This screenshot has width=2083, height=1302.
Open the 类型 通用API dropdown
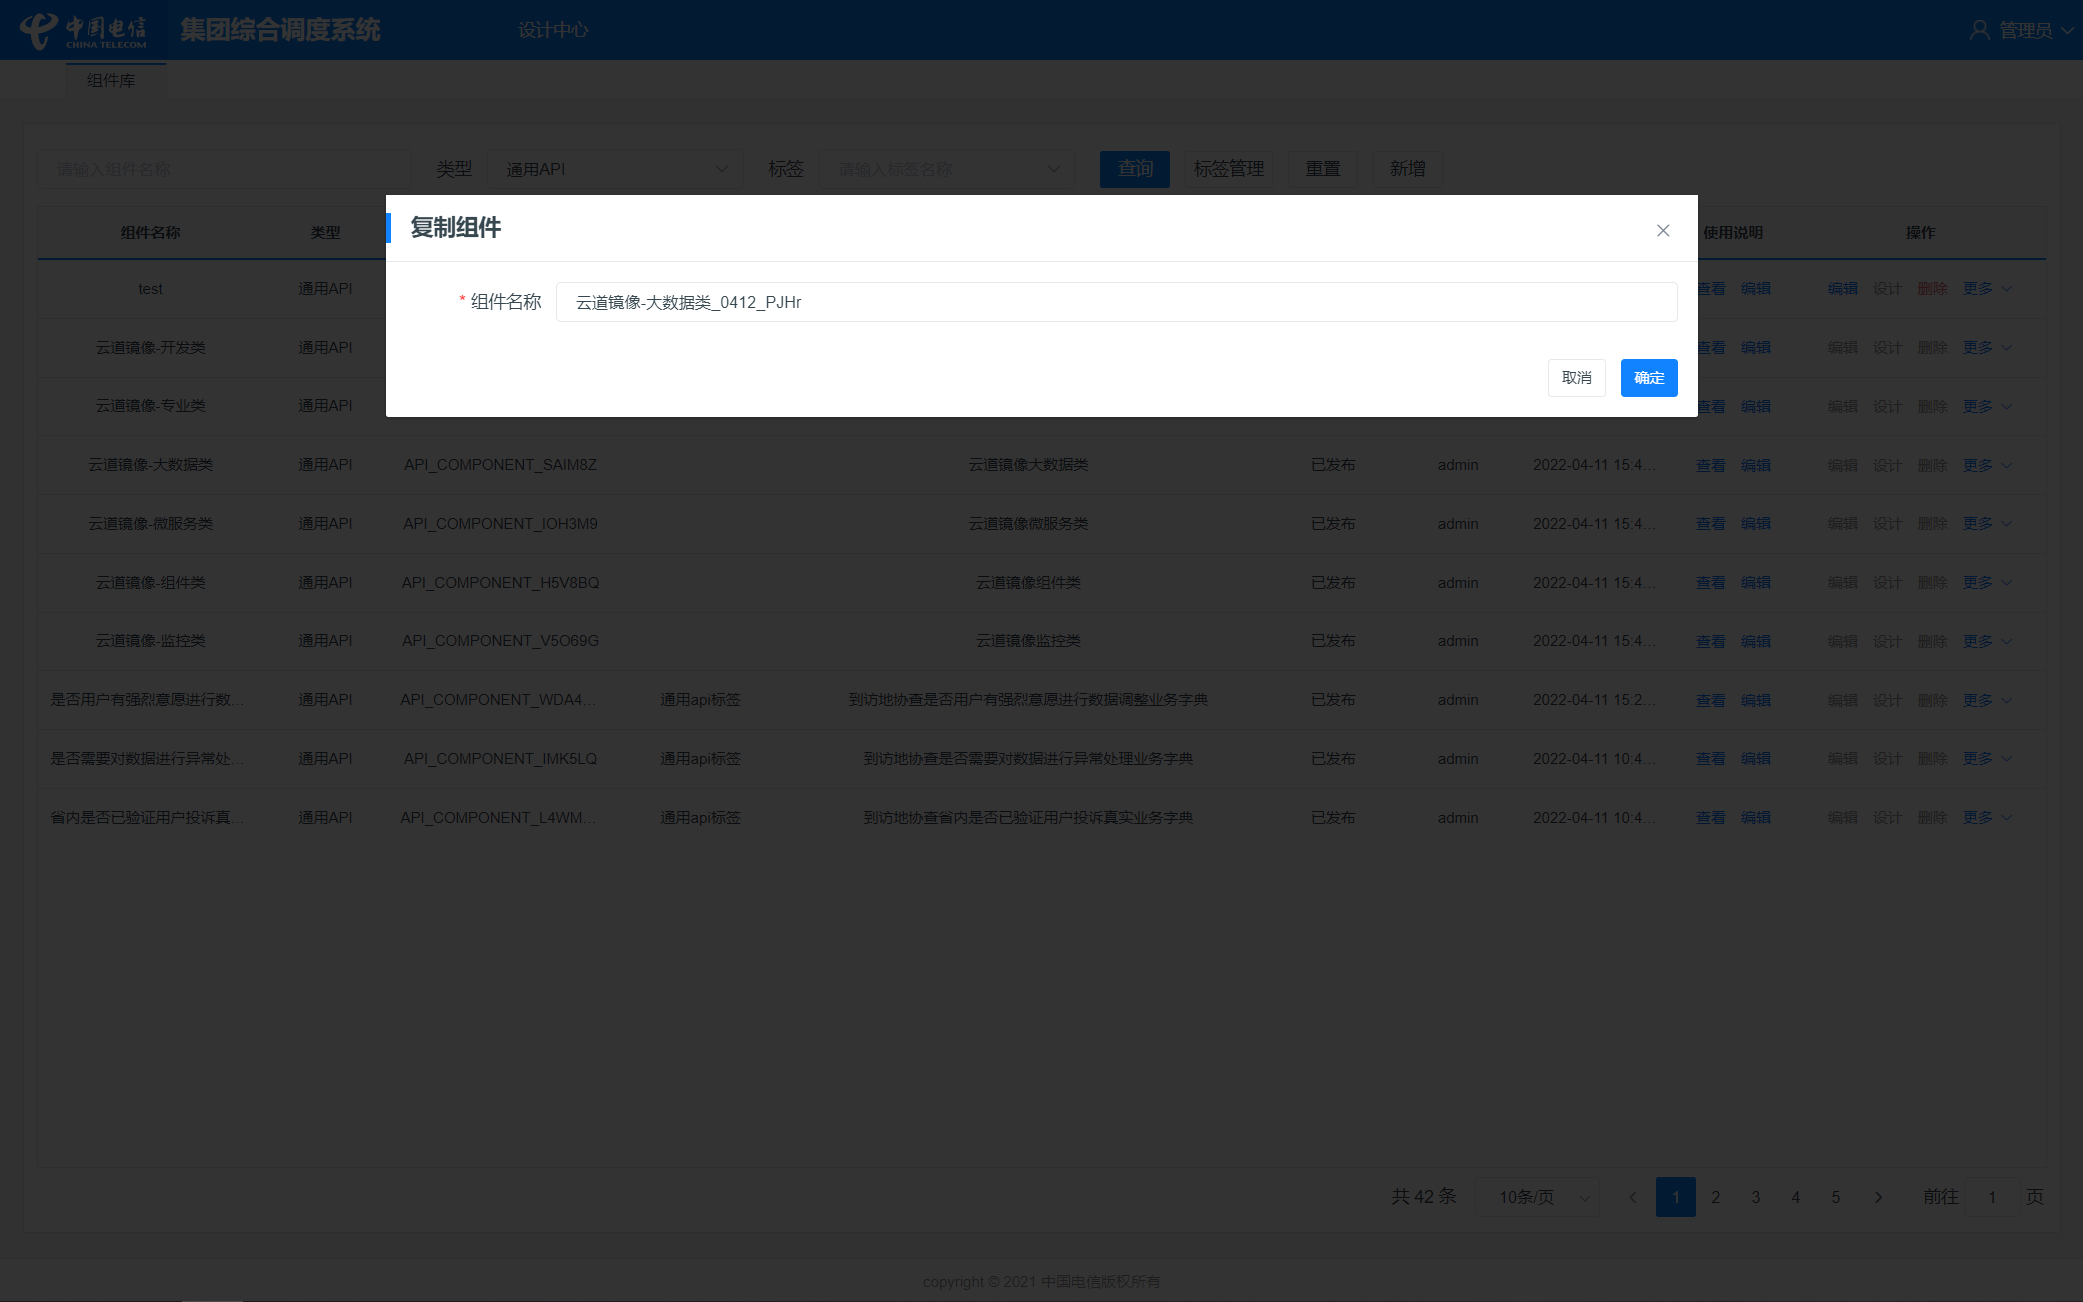615,169
